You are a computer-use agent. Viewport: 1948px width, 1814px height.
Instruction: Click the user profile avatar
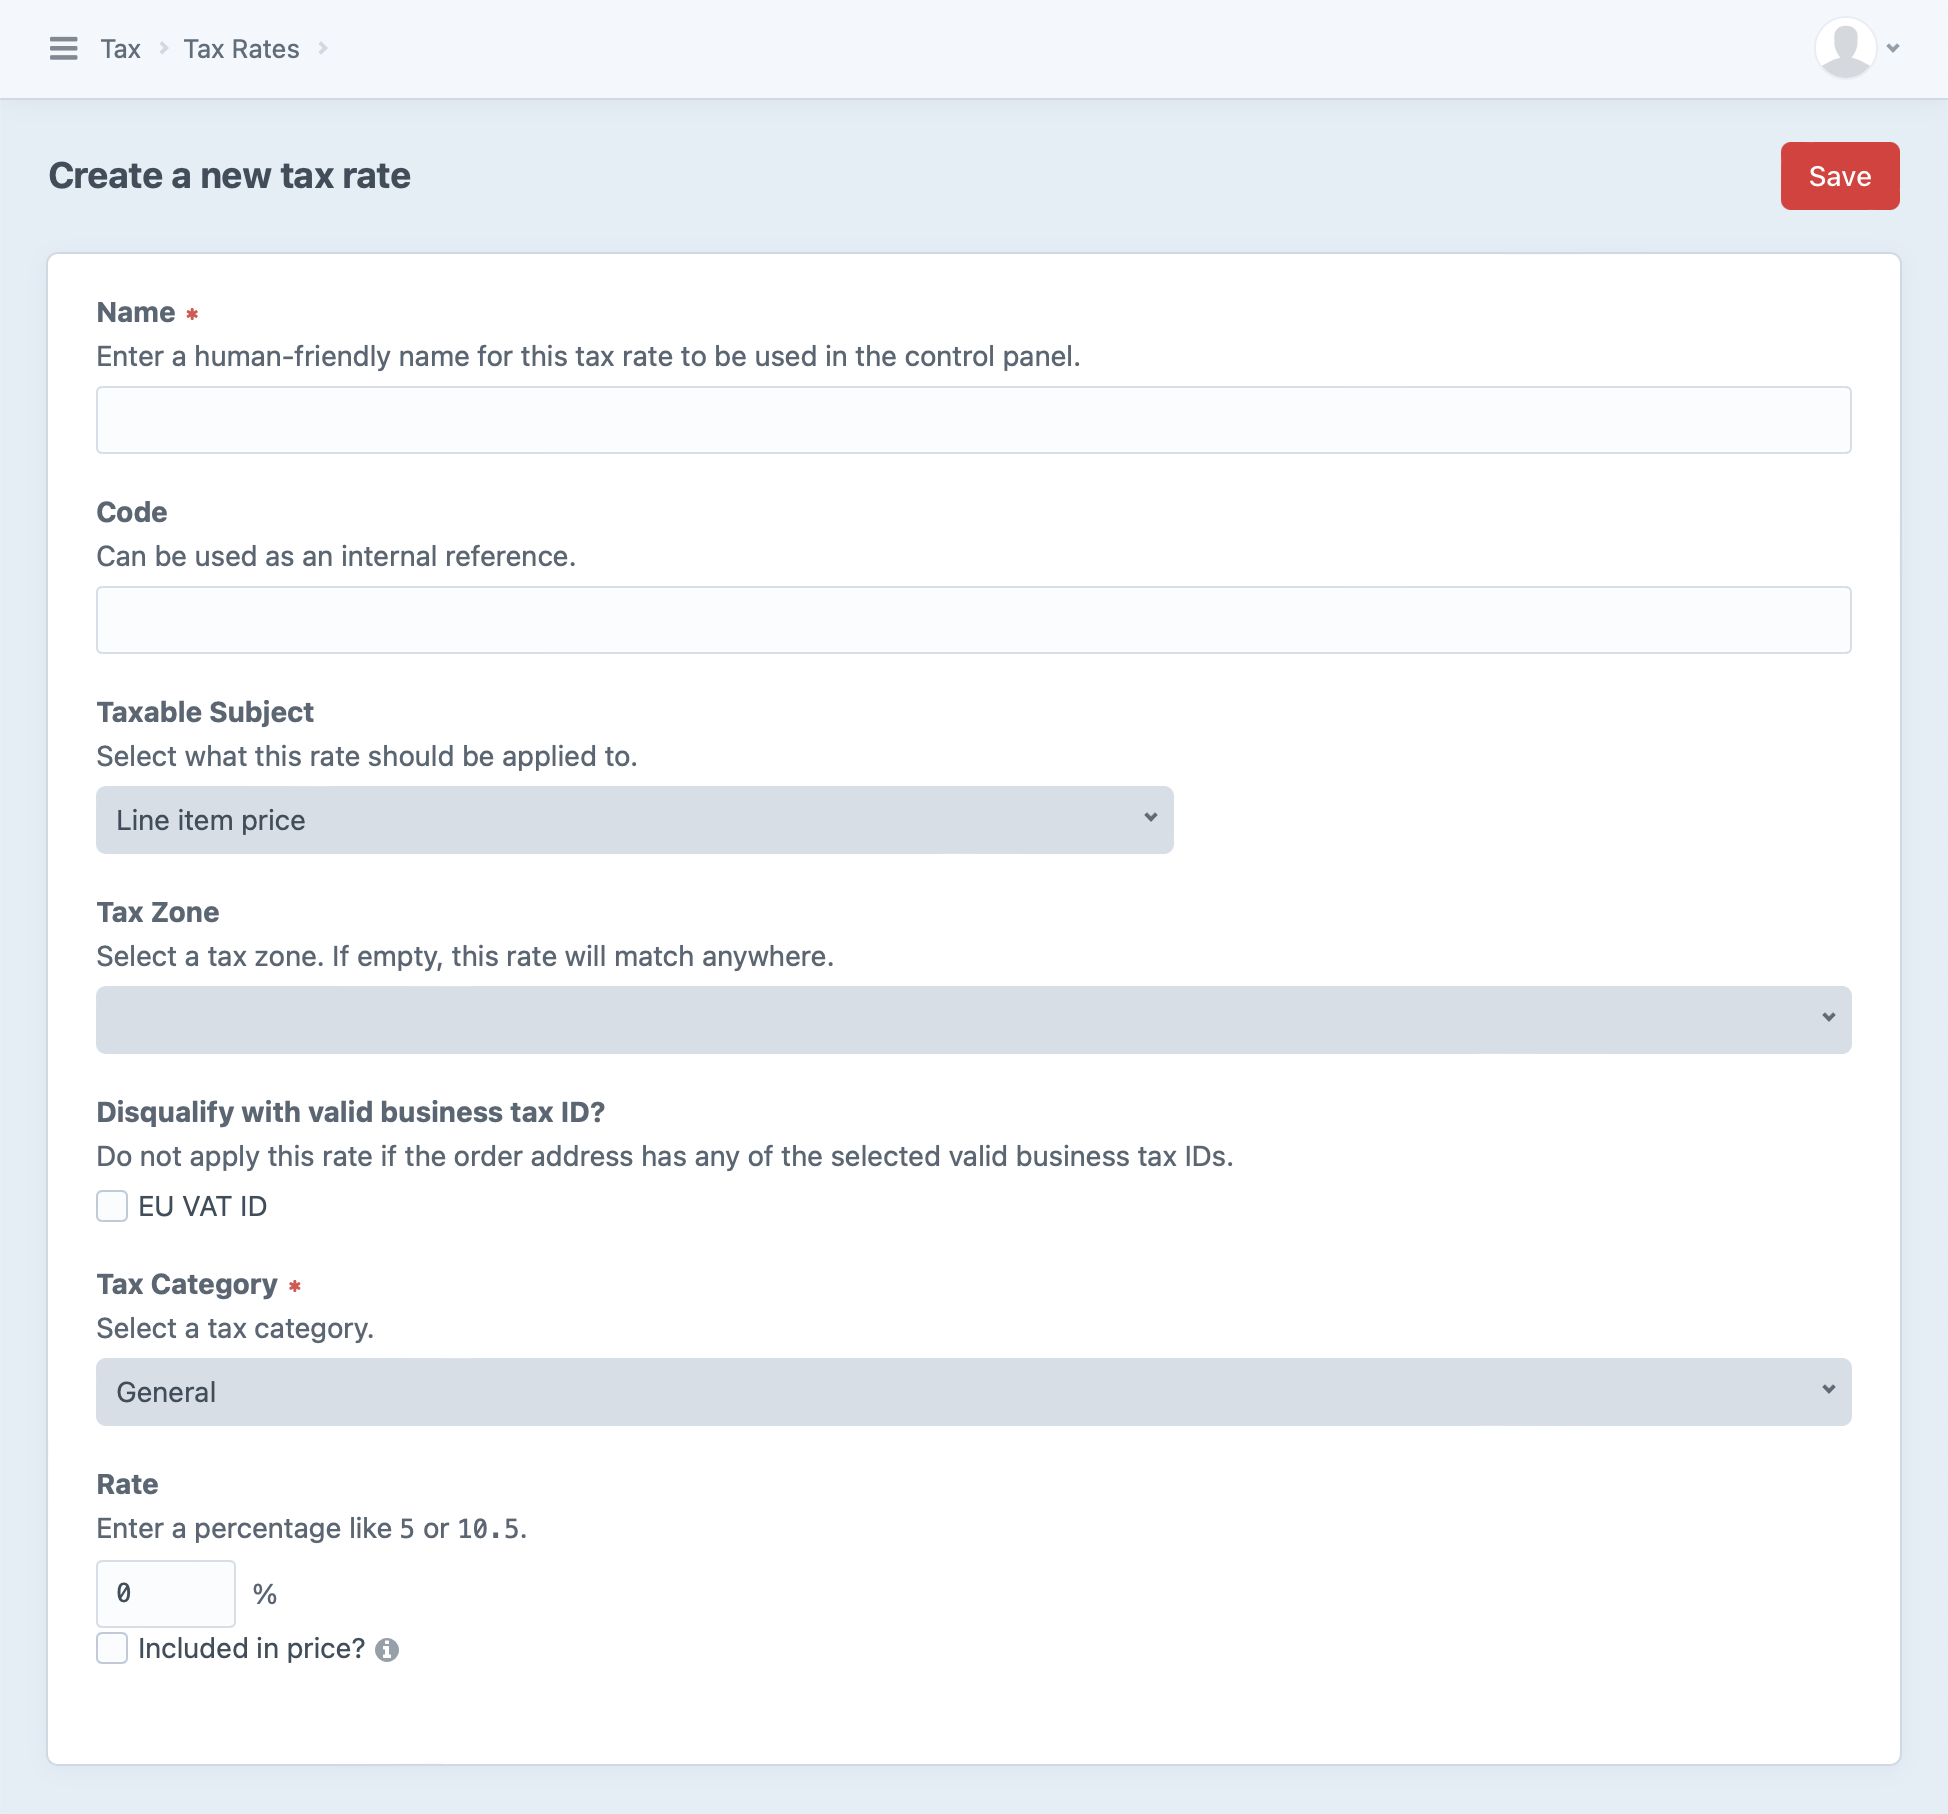pyautogui.click(x=1845, y=48)
